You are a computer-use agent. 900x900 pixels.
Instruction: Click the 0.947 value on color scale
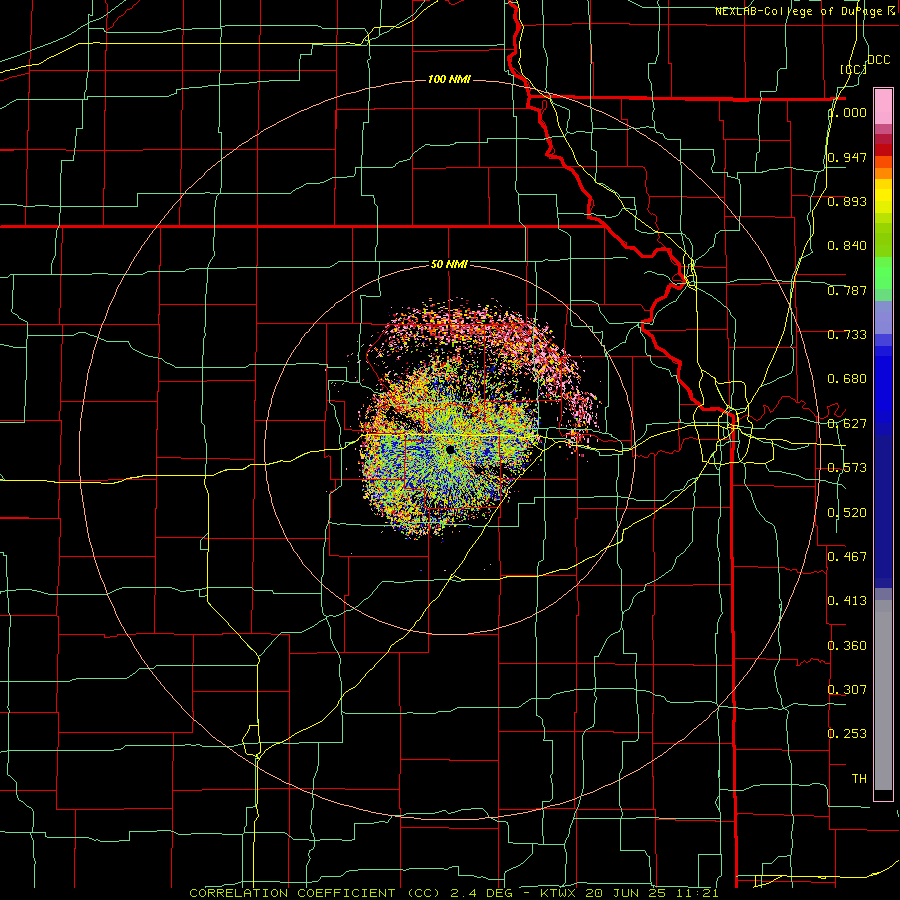click(847, 157)
